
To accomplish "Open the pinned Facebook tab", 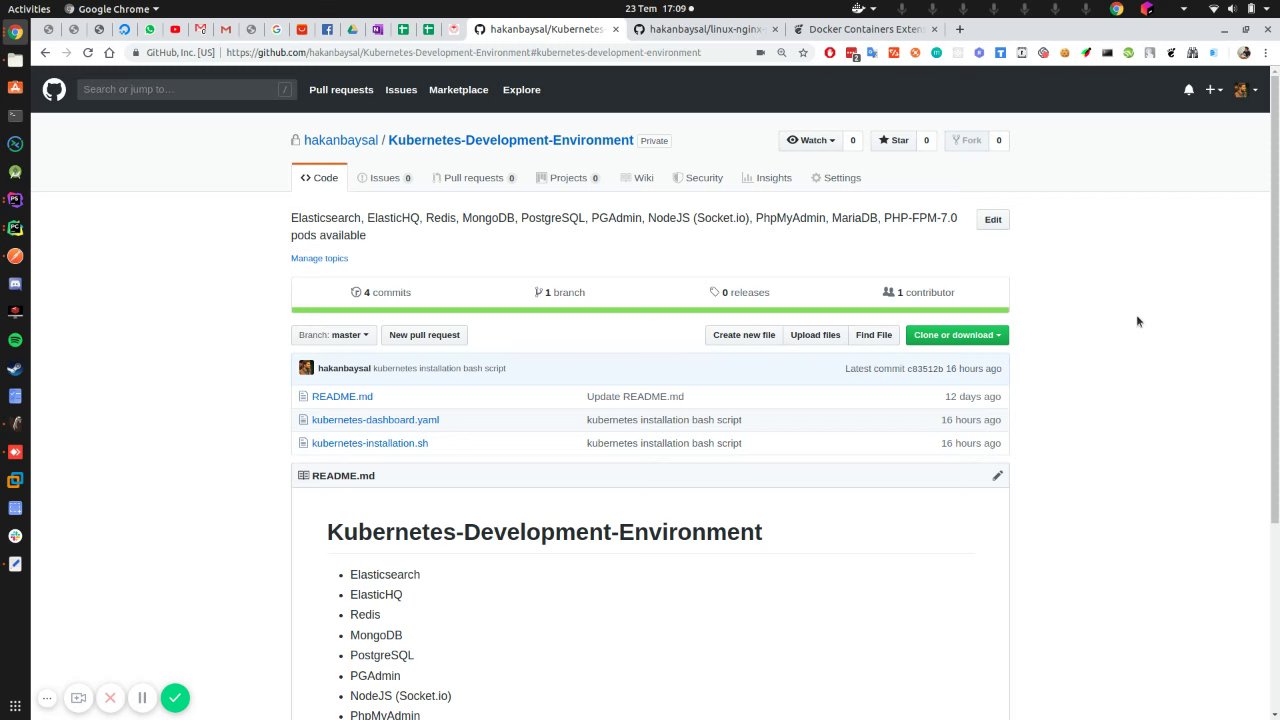I will coord(327,29).
